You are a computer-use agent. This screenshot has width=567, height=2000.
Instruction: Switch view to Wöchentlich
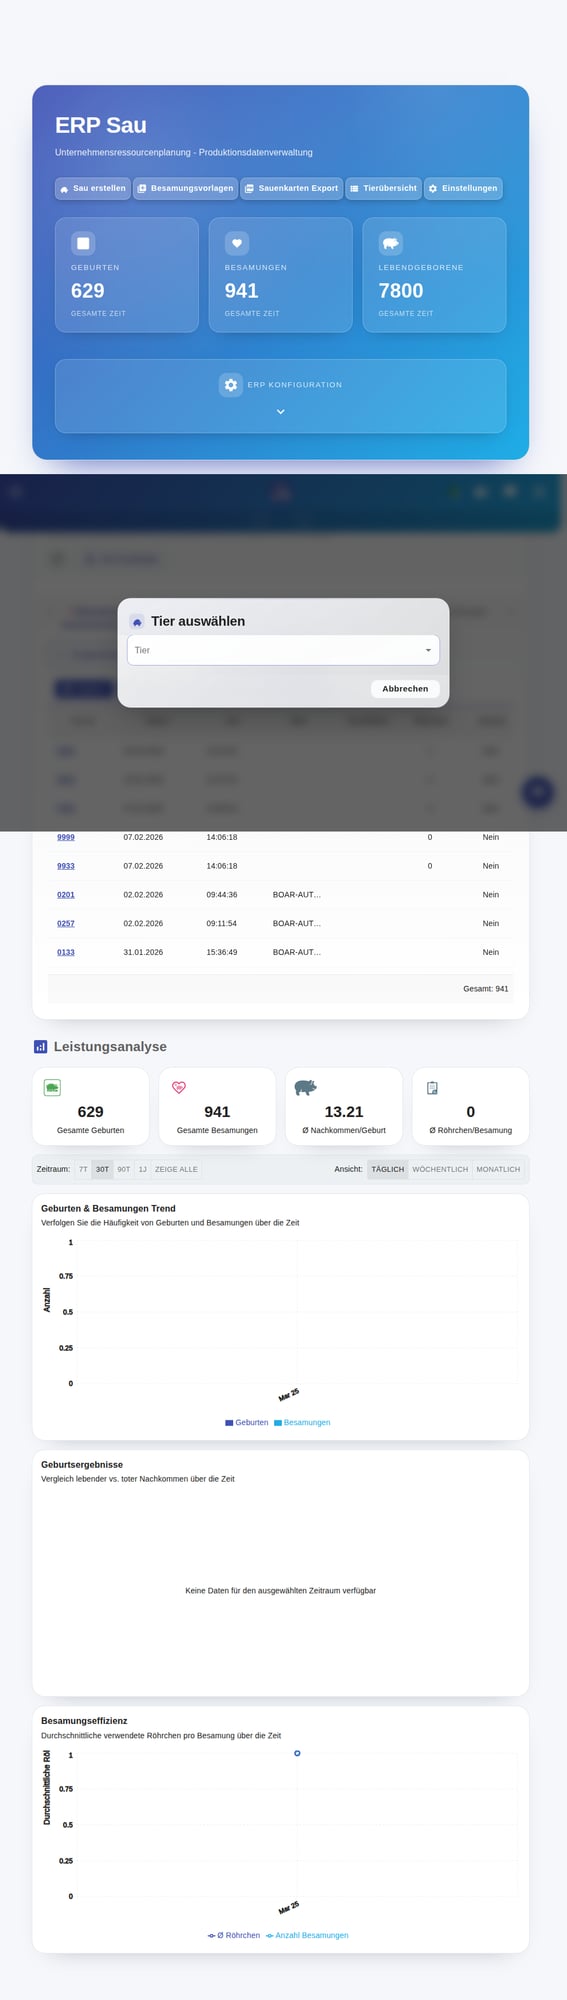click(x=440, y=1169)
